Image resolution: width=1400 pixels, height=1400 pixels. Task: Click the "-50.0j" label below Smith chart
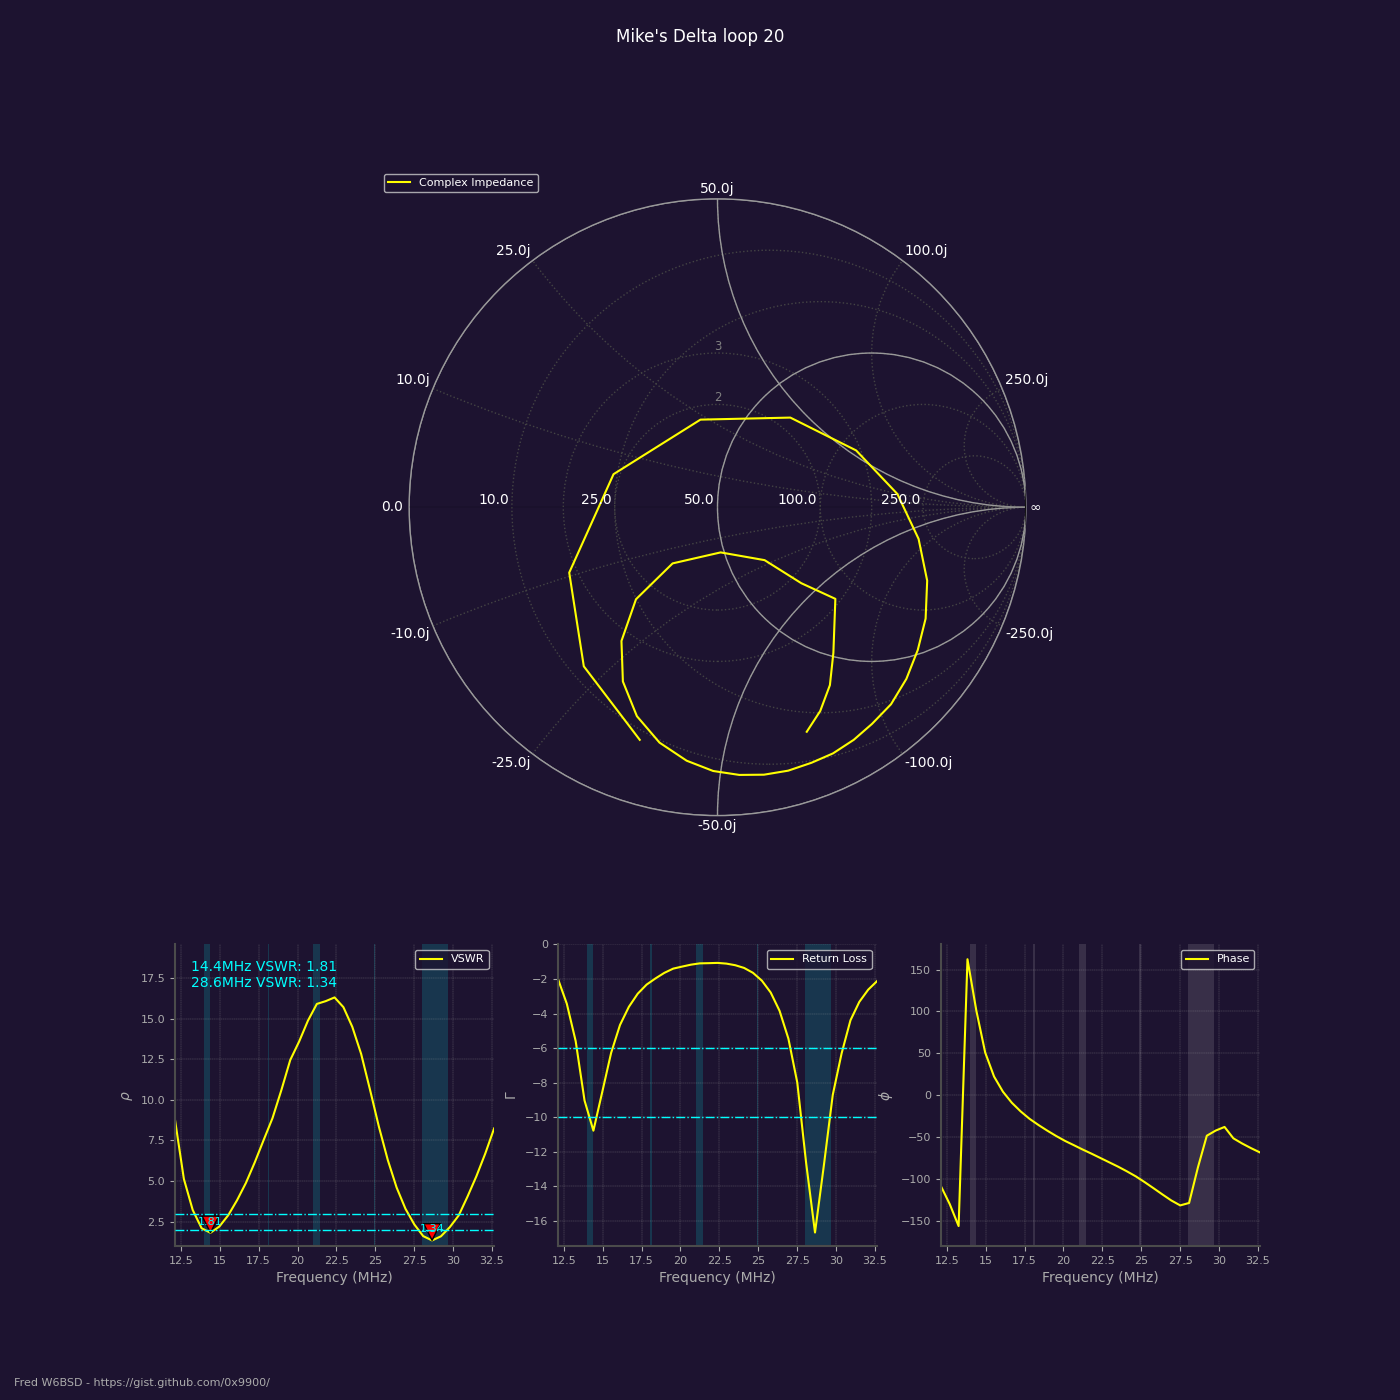point(716,826)
